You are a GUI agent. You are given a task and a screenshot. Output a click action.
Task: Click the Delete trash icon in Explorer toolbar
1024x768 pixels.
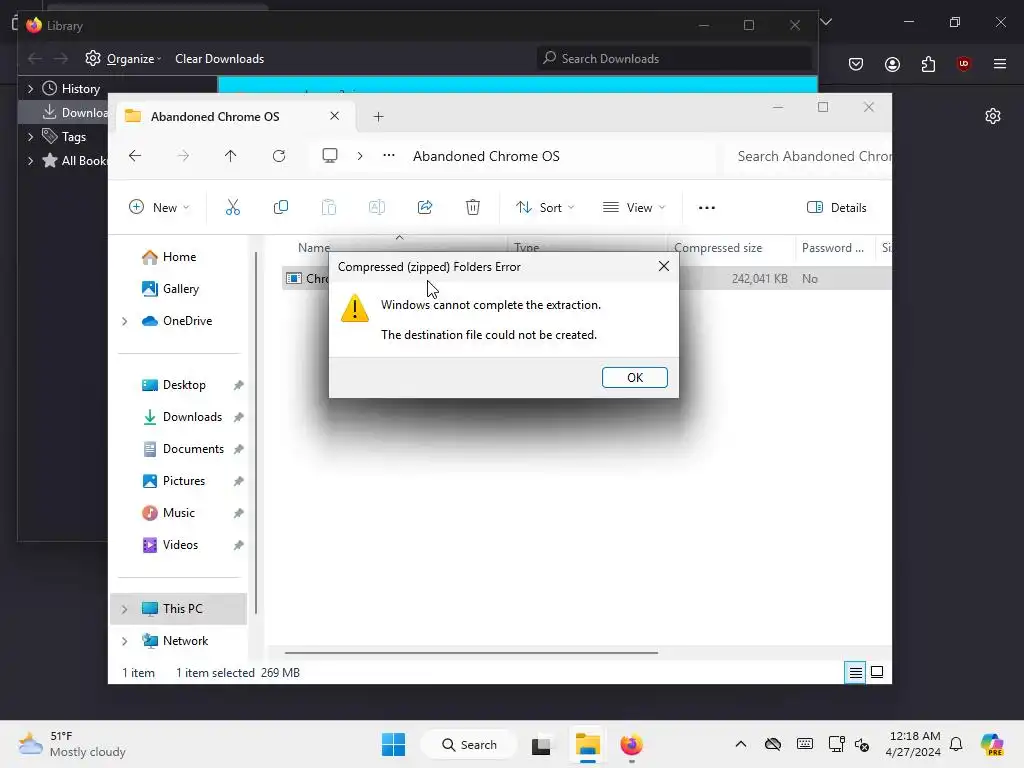pyautogui.click(x=473, y=208)
